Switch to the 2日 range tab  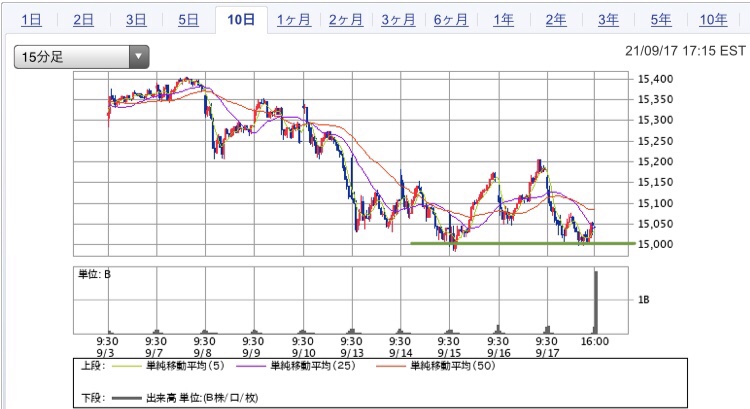(x=83, y=20)
